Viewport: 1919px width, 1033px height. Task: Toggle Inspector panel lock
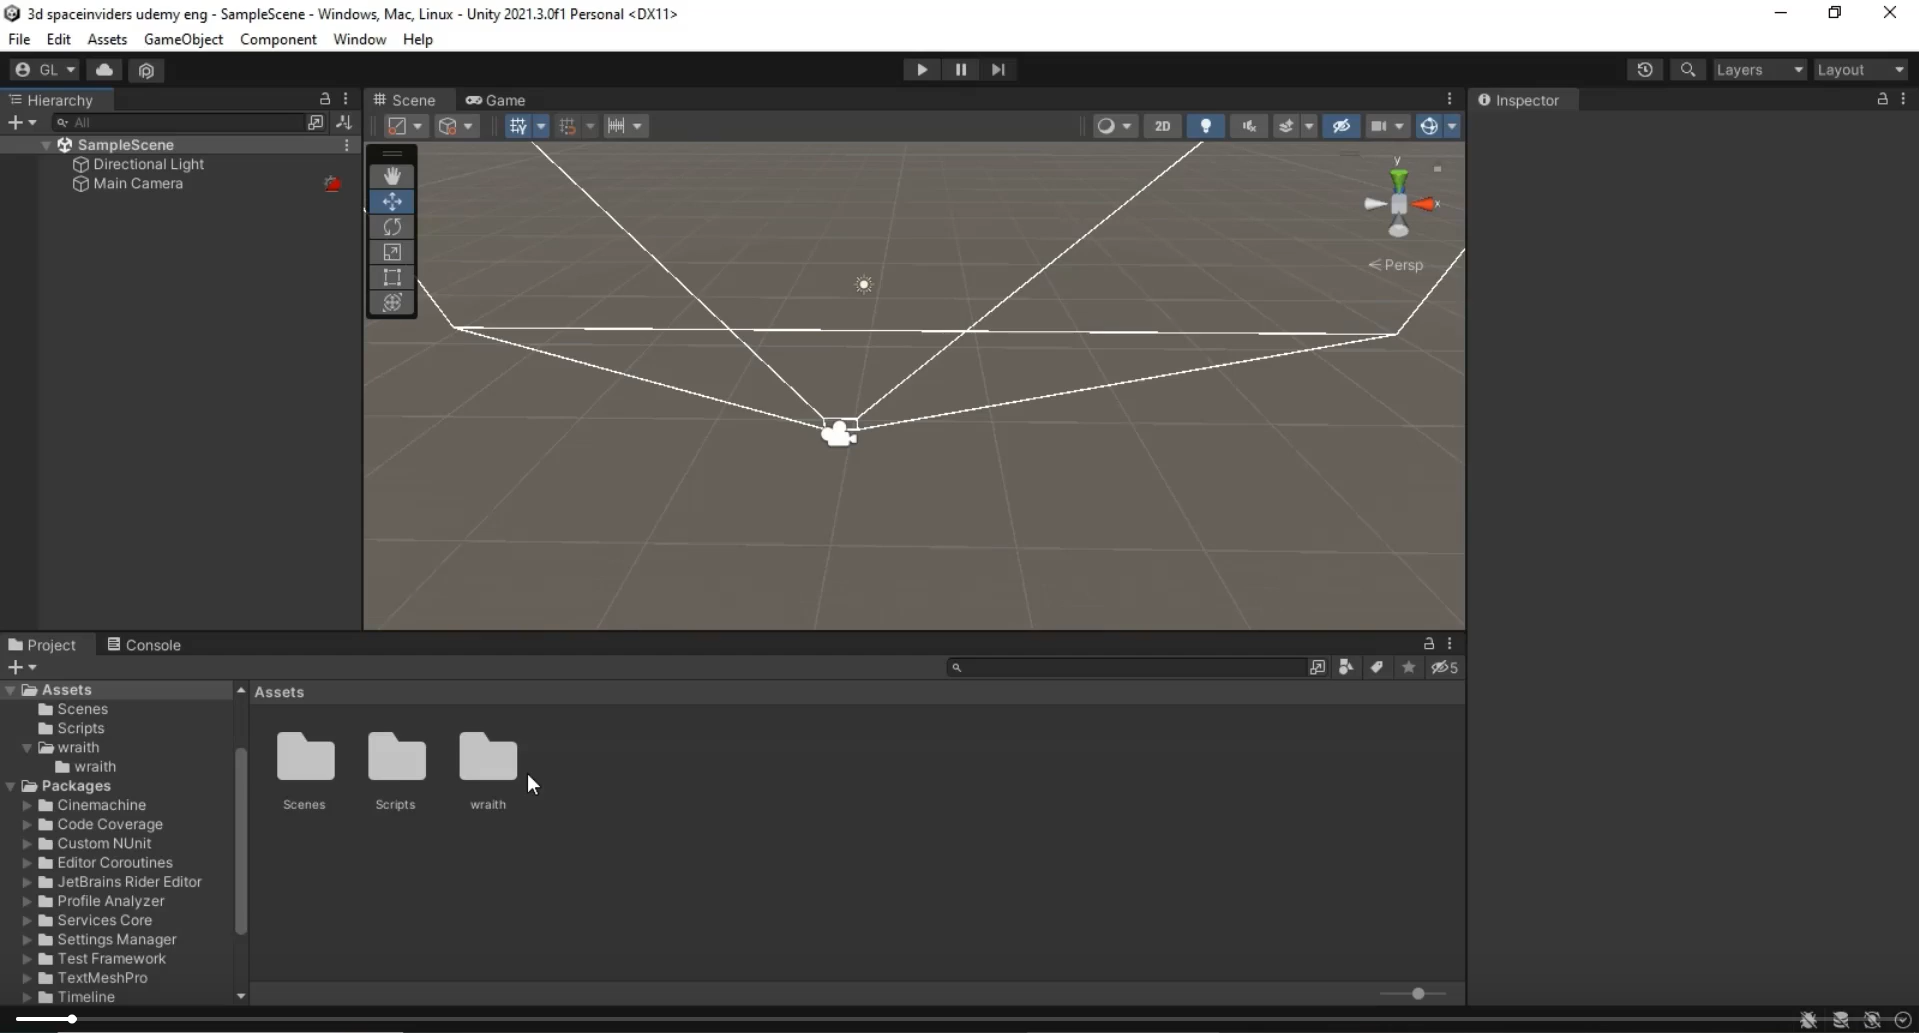click(1882, 99)
